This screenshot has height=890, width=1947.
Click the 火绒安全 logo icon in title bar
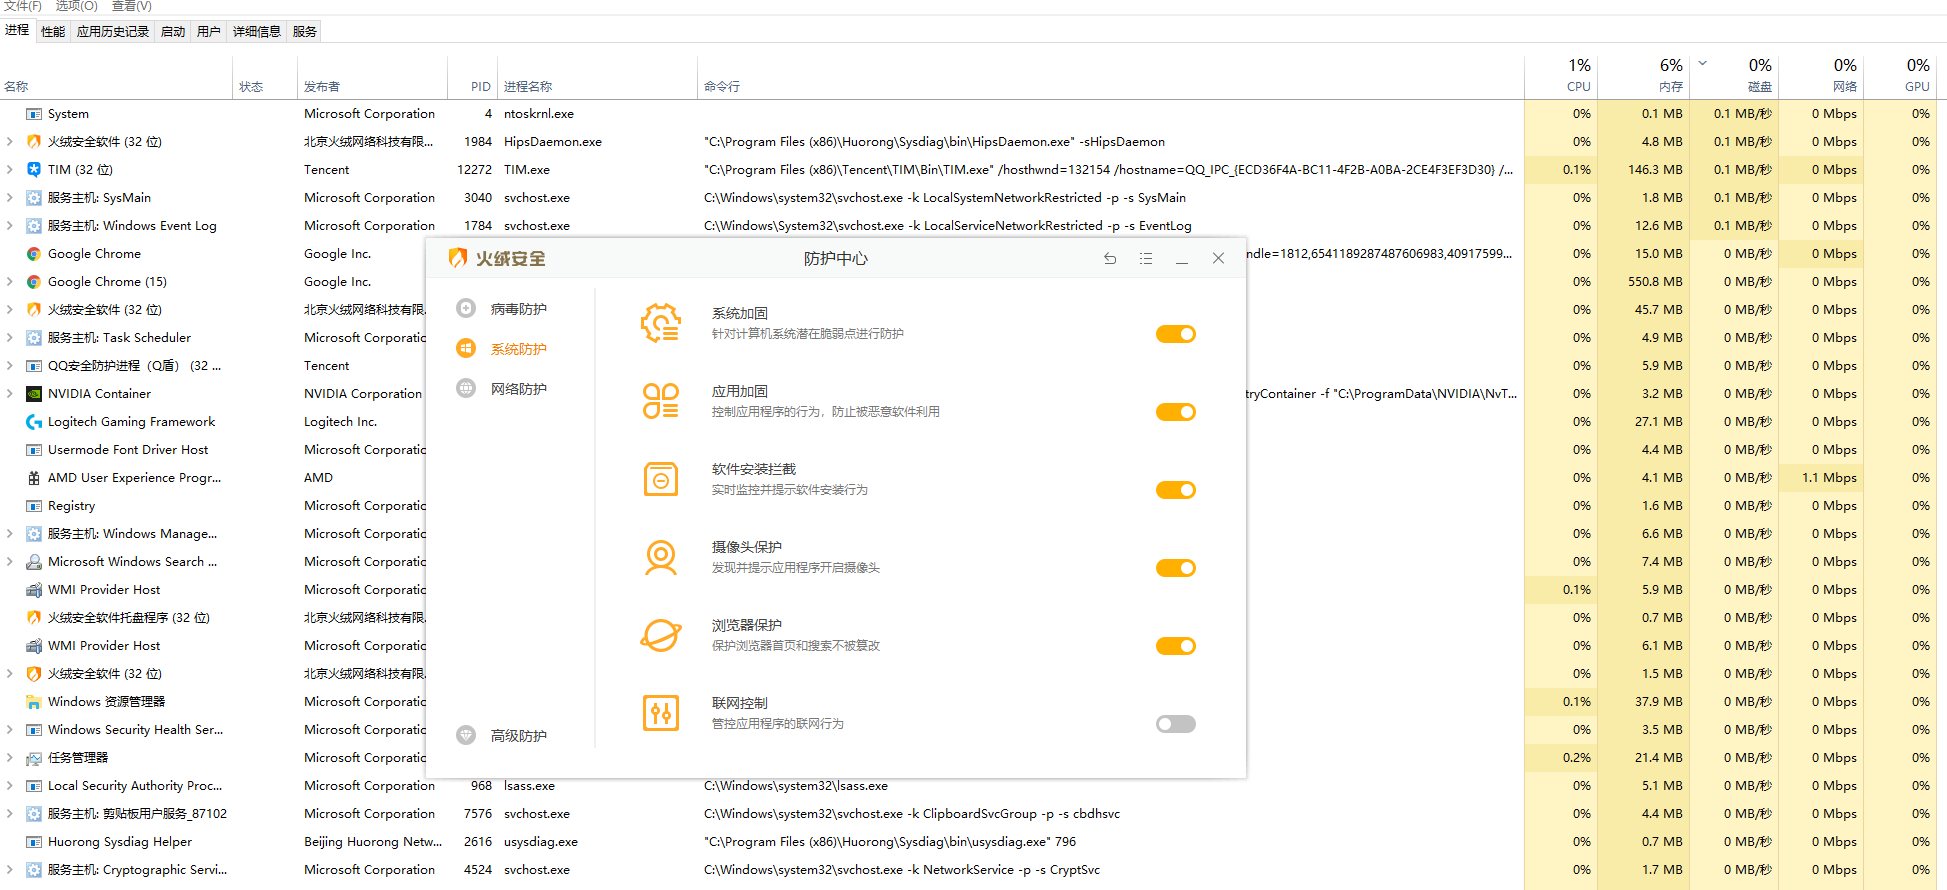[458, 258]
